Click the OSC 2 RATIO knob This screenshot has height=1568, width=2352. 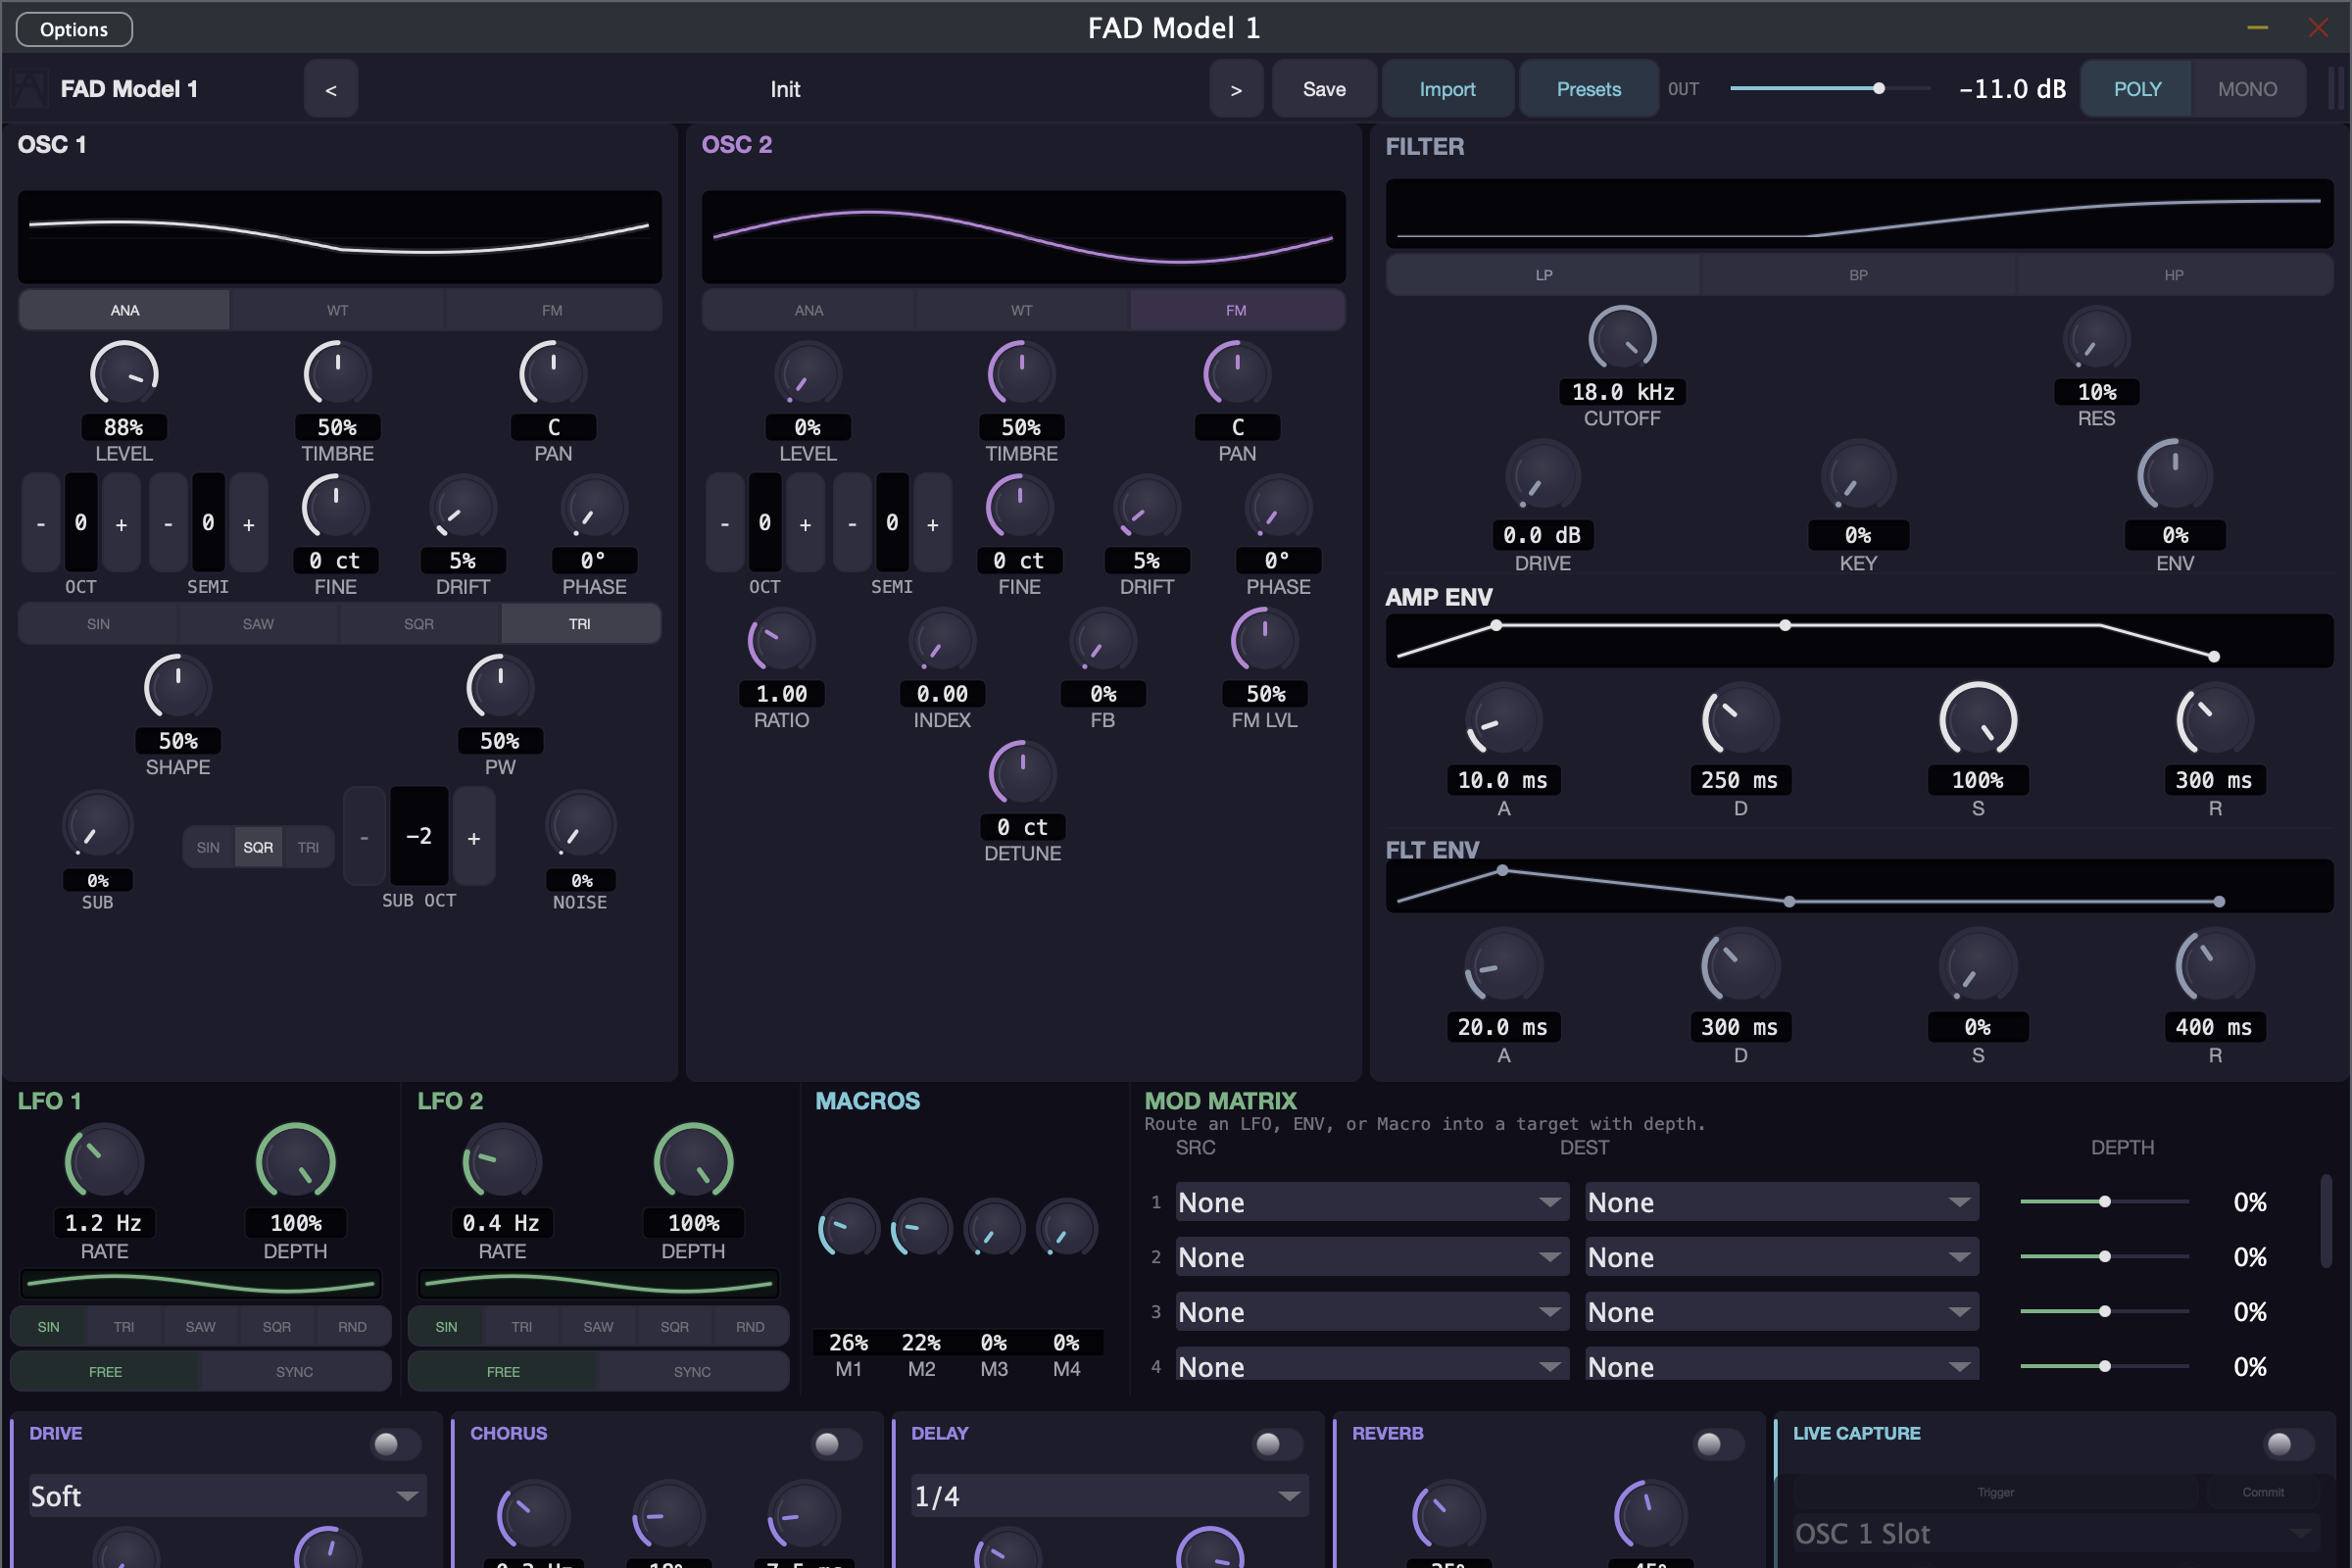[781, 641]
